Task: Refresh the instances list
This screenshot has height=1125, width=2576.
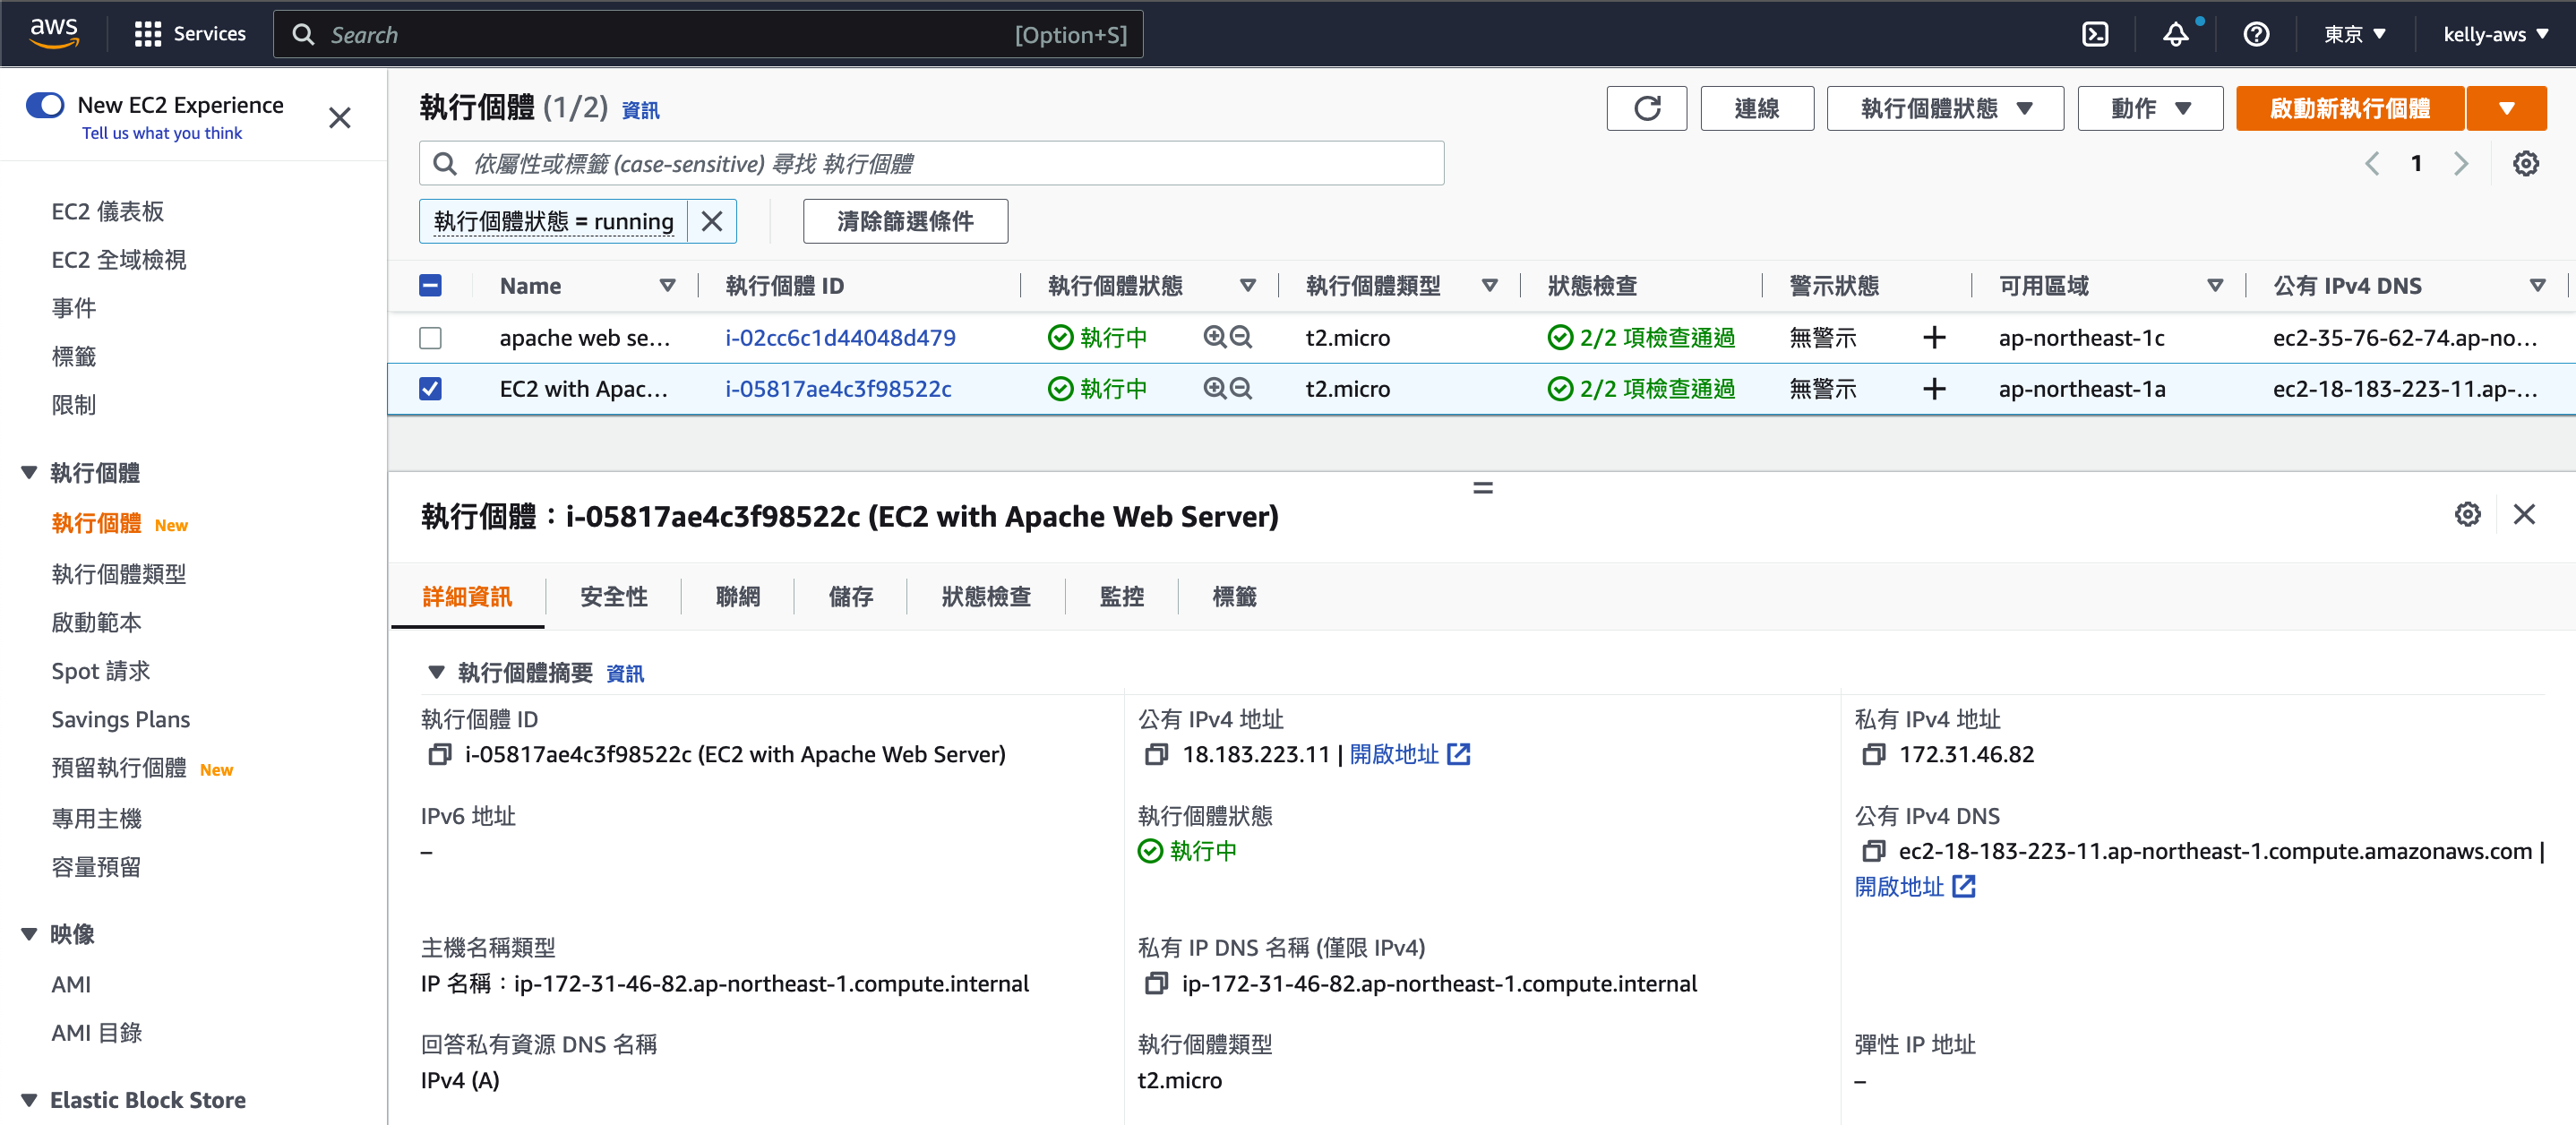Action: [1646, 108]
